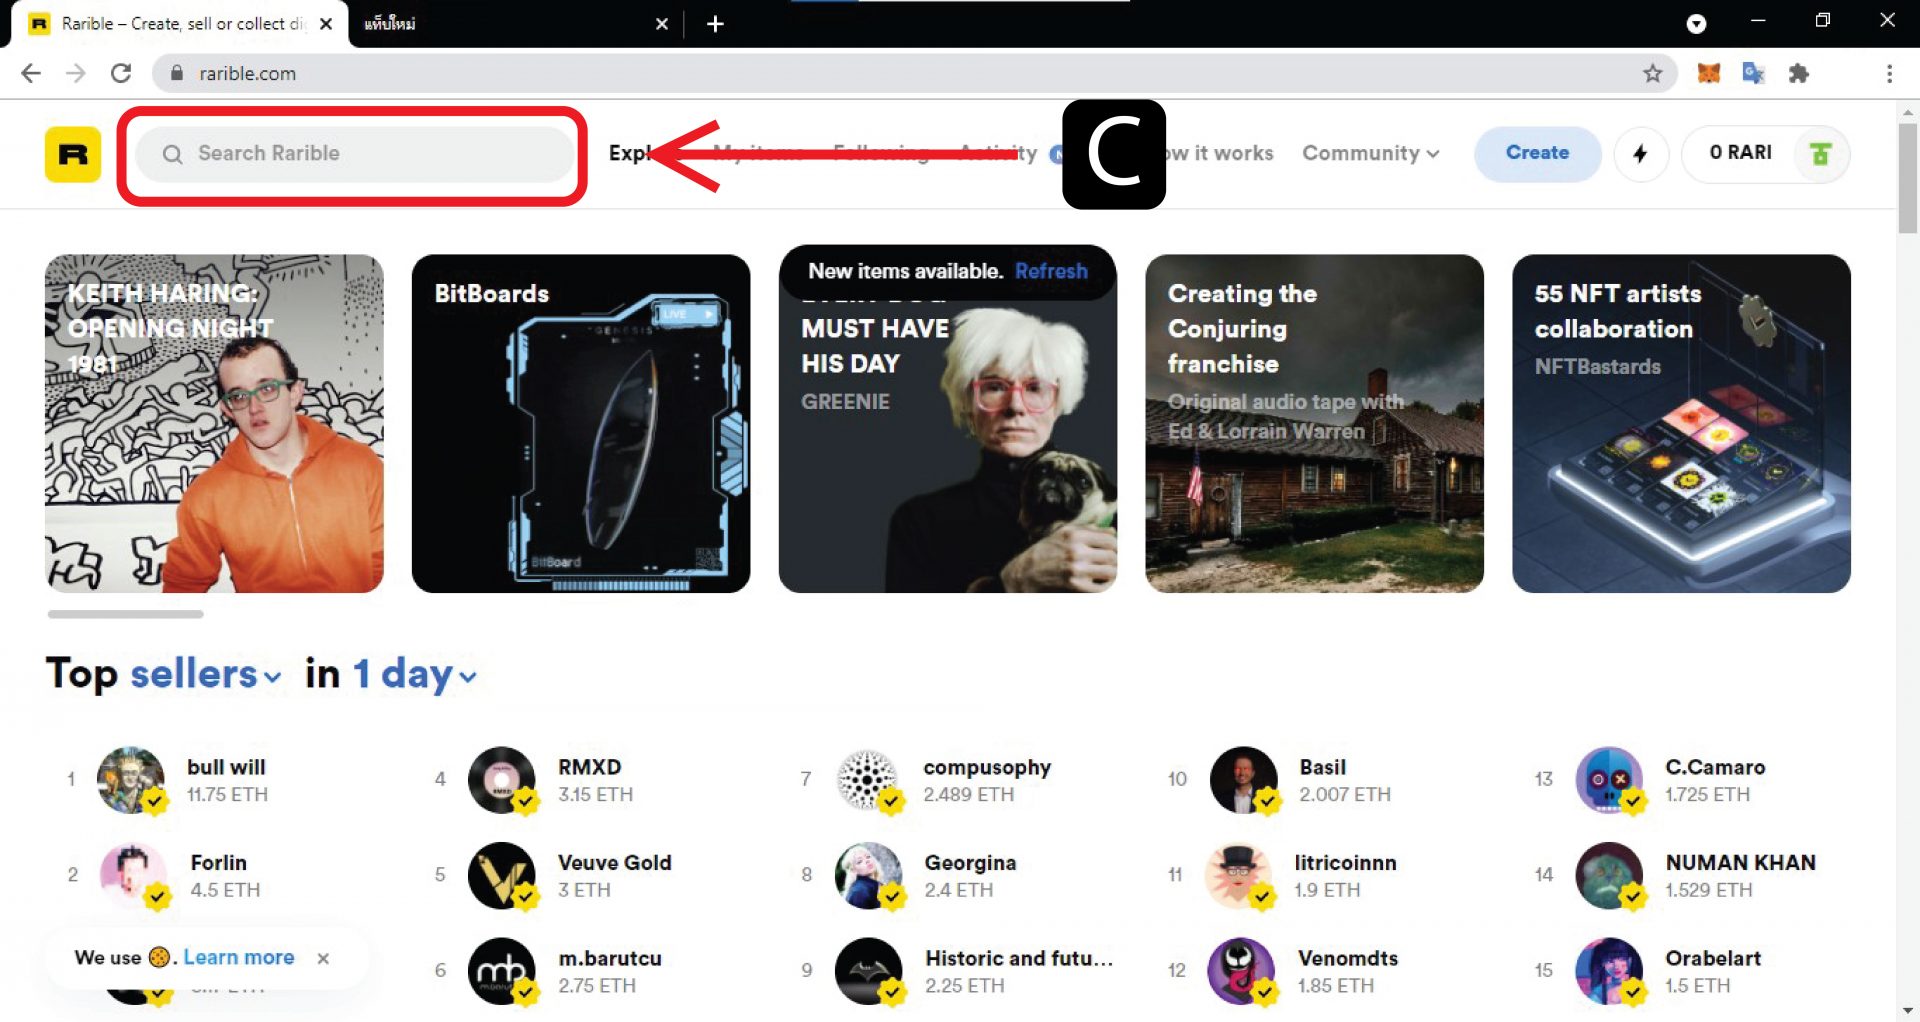View site lock information icon
This screenshot has width=1920, height=1022.
coord(177,73)
